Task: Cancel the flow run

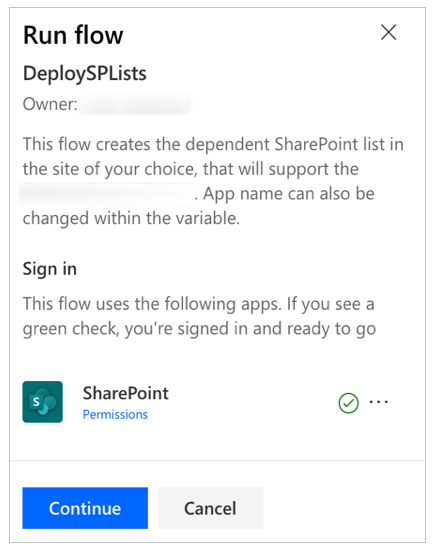Action: pyautogui.click(x=211, y=508)
